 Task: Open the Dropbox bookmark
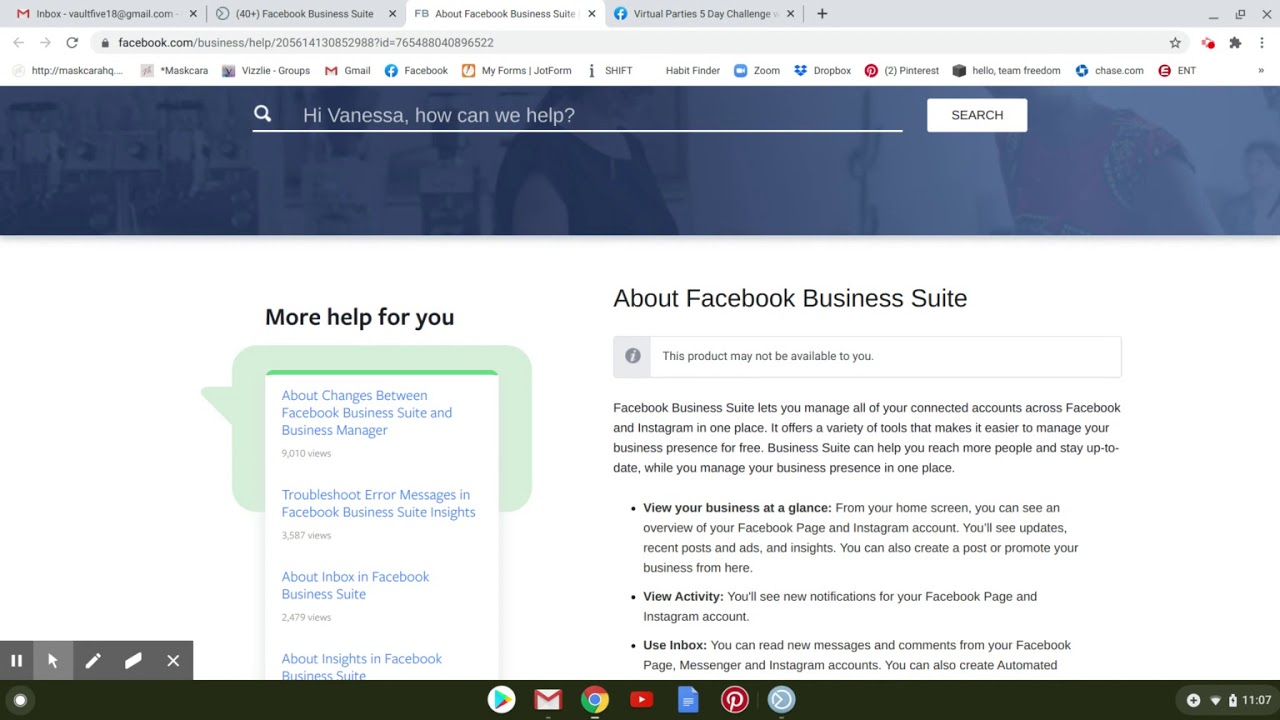tap(822, 71)
